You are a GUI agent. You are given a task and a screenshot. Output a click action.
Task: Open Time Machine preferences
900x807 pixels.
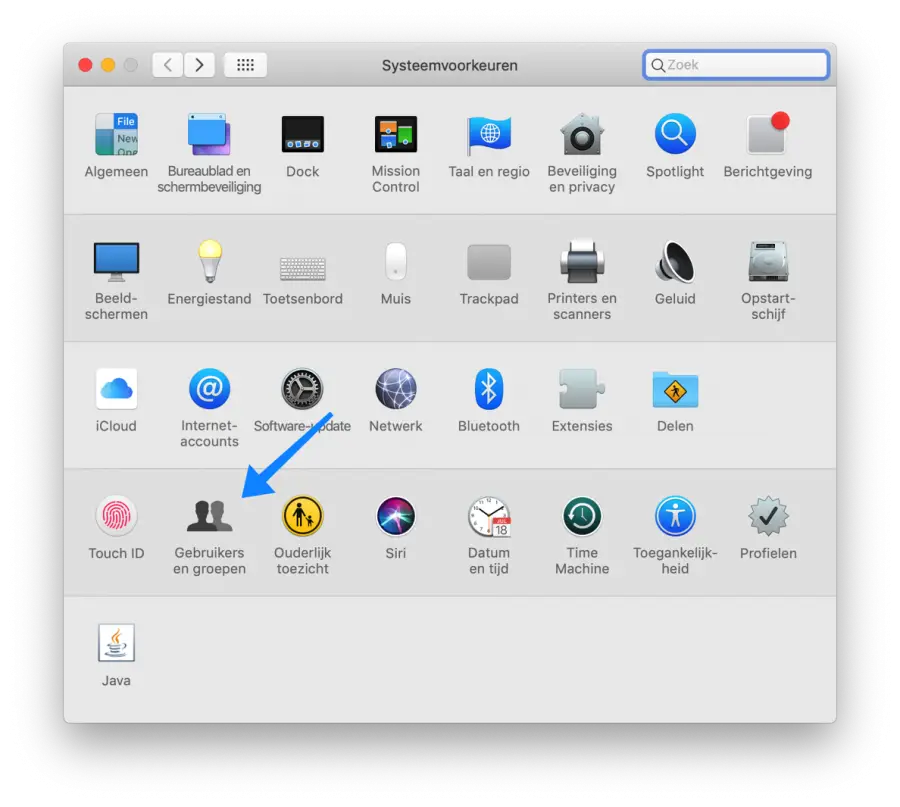[582, 516]
